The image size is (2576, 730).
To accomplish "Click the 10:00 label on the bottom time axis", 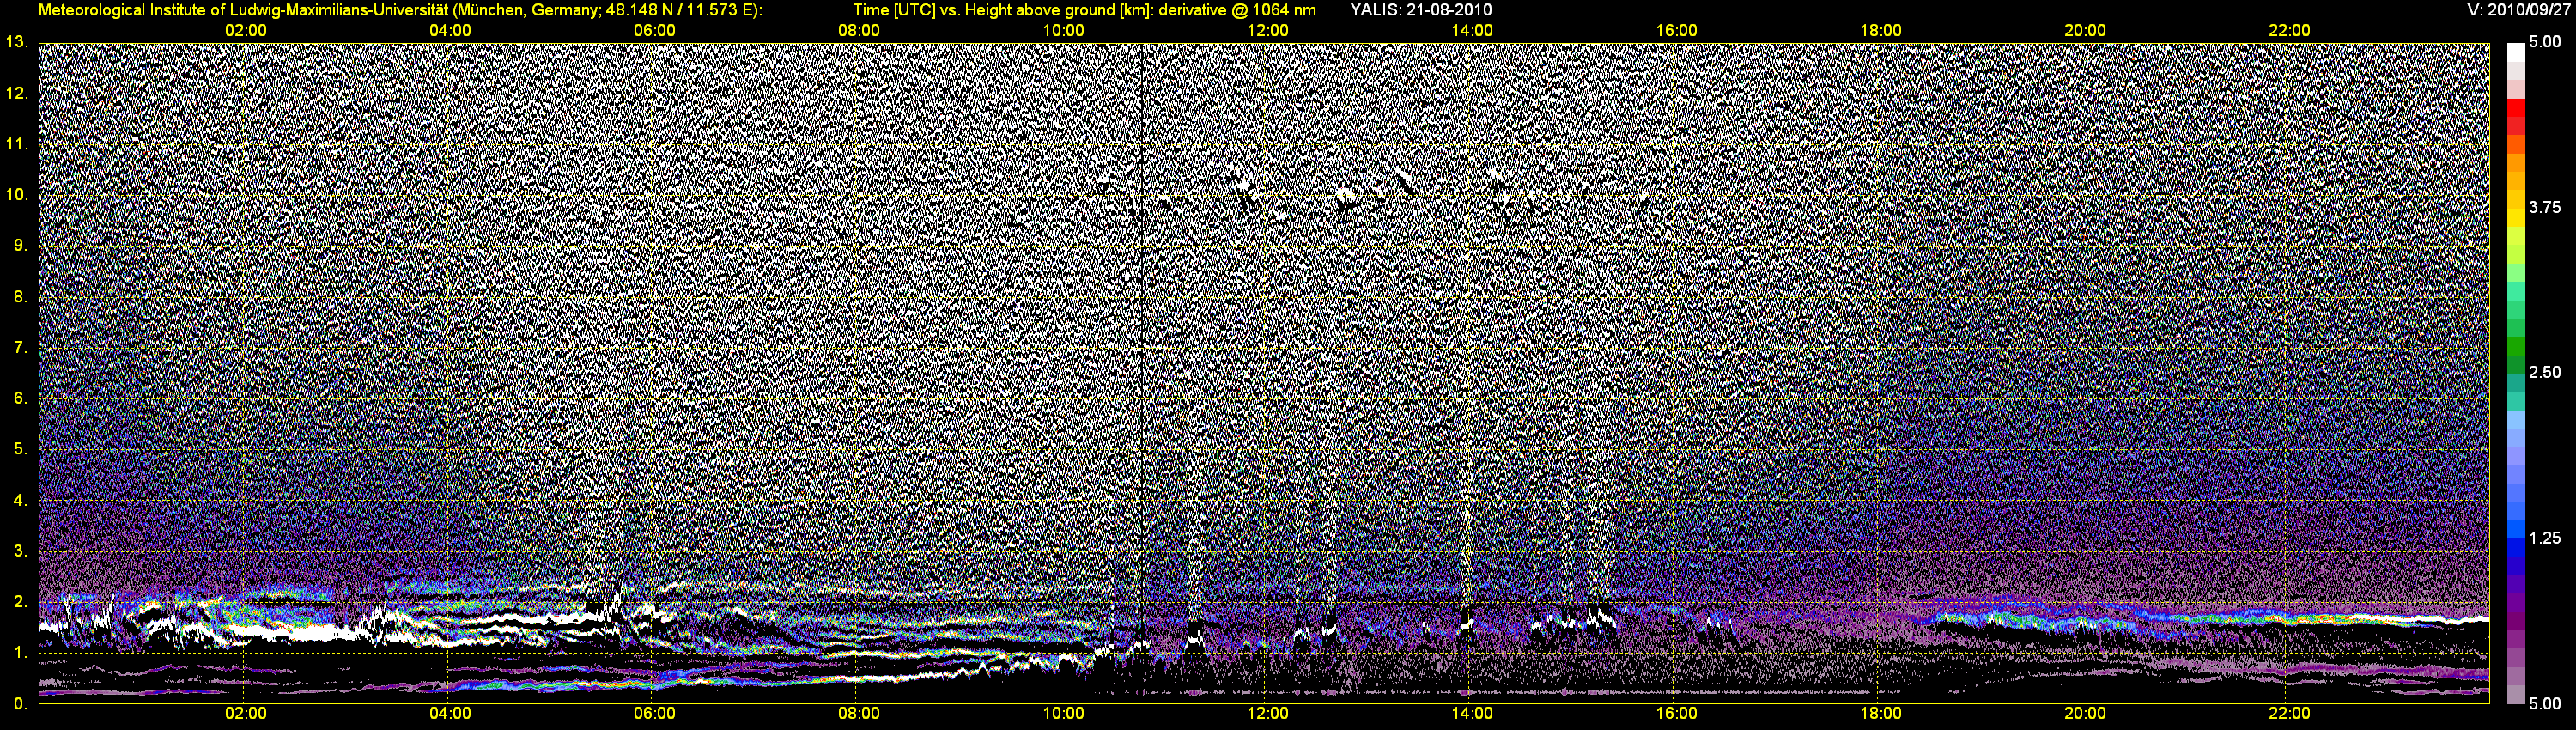I will [x=1063, y=713].
